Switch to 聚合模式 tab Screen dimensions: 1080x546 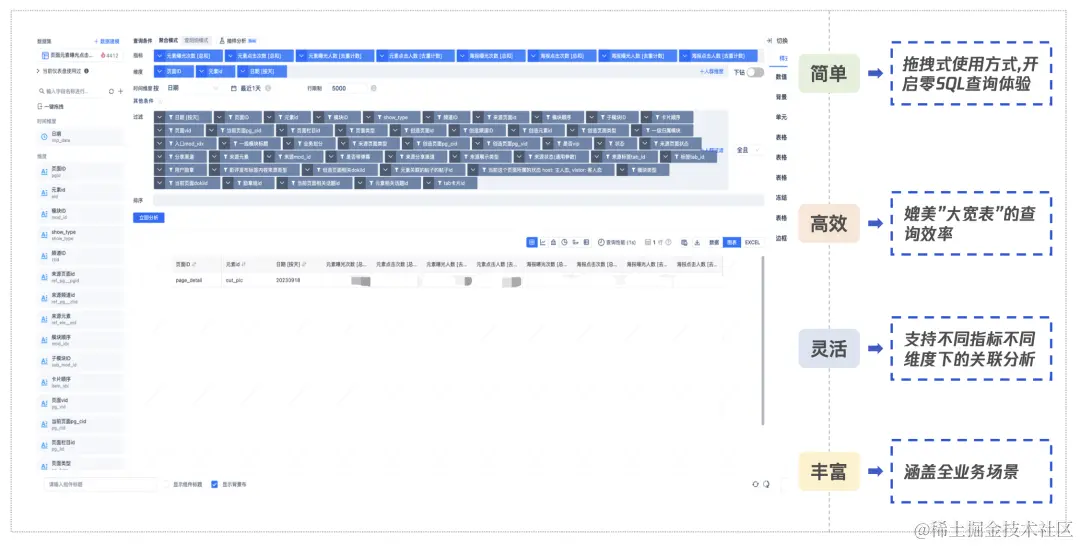pyautogui.click(x=168, y=41)
